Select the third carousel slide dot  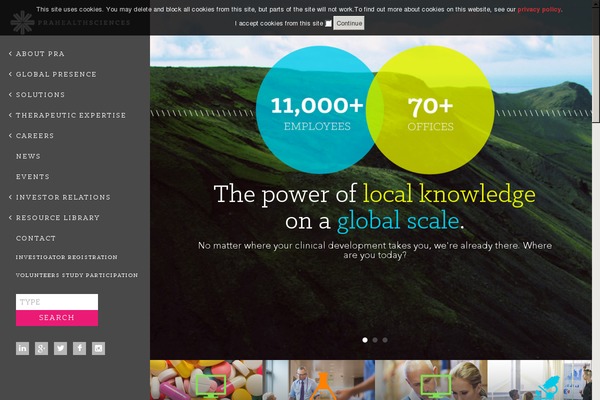coord(385,340)
